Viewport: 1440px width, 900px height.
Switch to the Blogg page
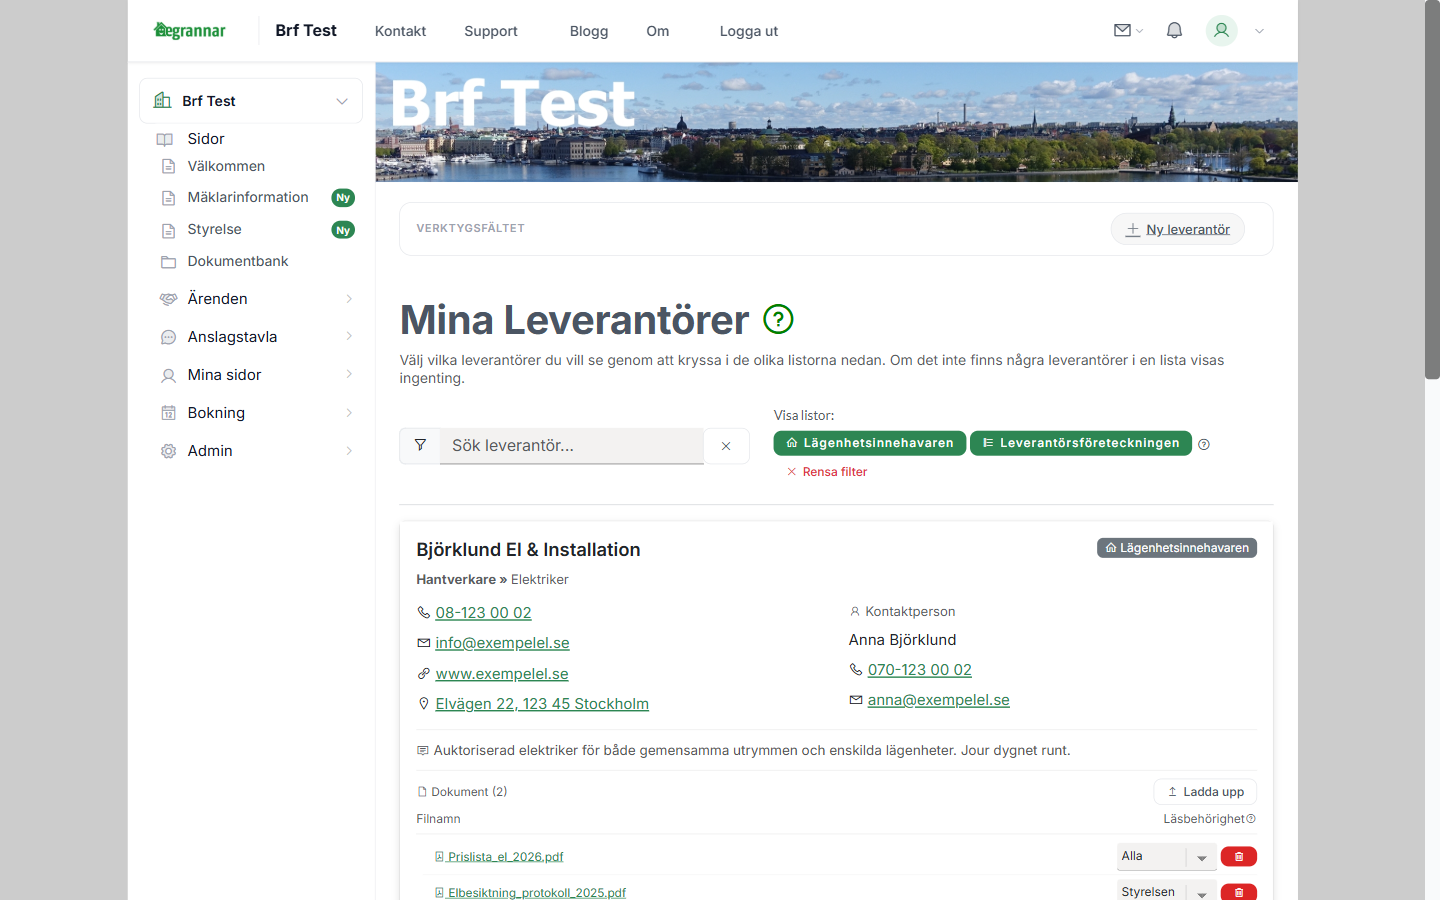[588, 31]
